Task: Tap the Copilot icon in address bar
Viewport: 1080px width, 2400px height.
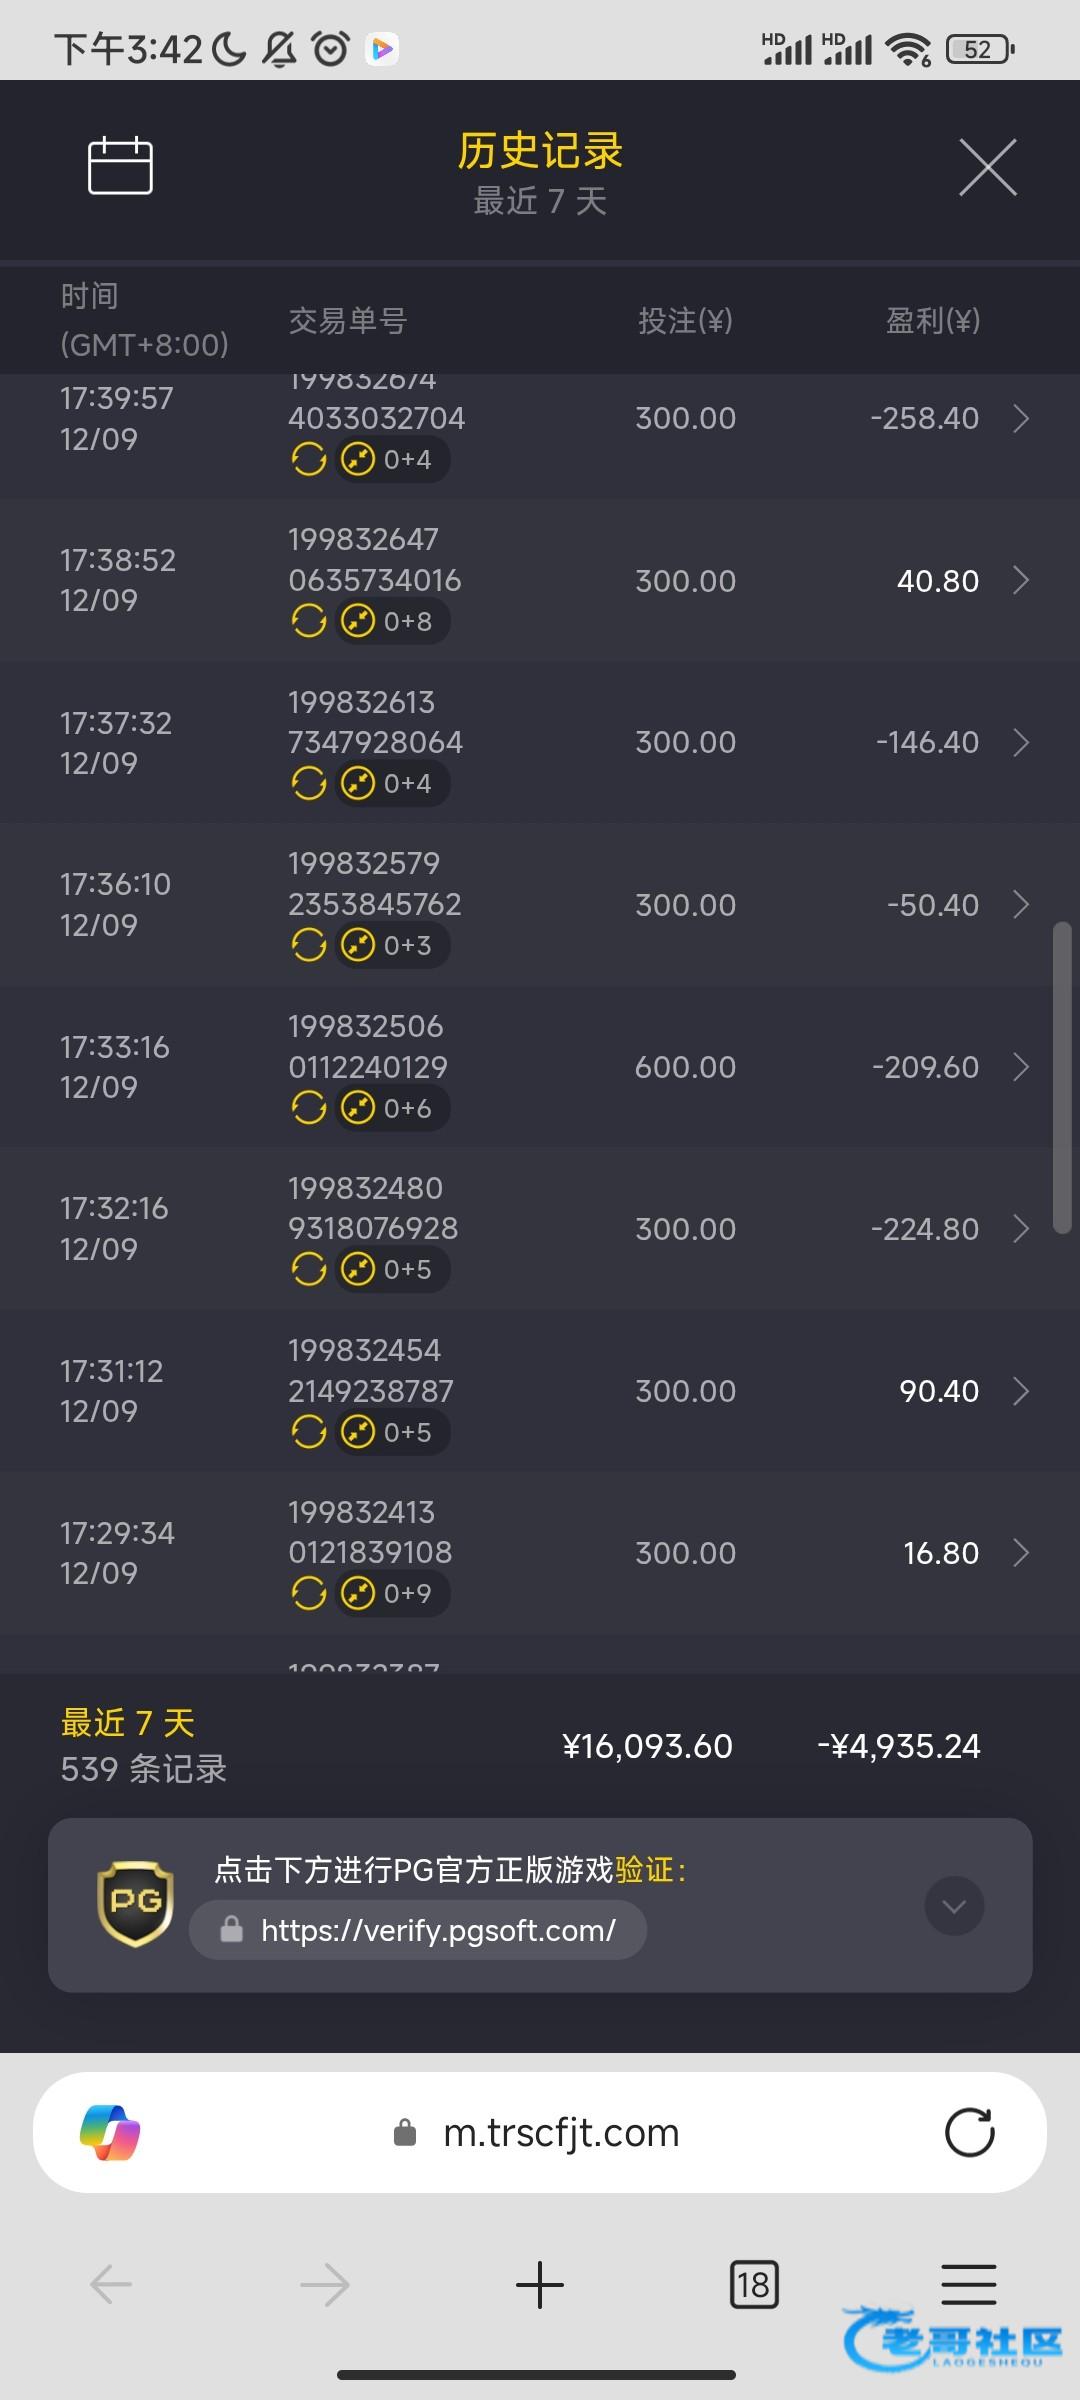Action: pyautogui.click(x=110, y=2133)
